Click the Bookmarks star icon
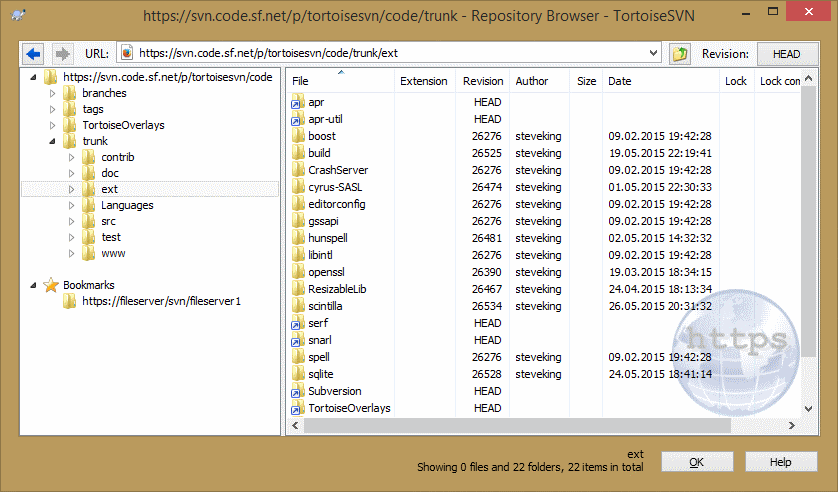 click(x=52, y=285)
